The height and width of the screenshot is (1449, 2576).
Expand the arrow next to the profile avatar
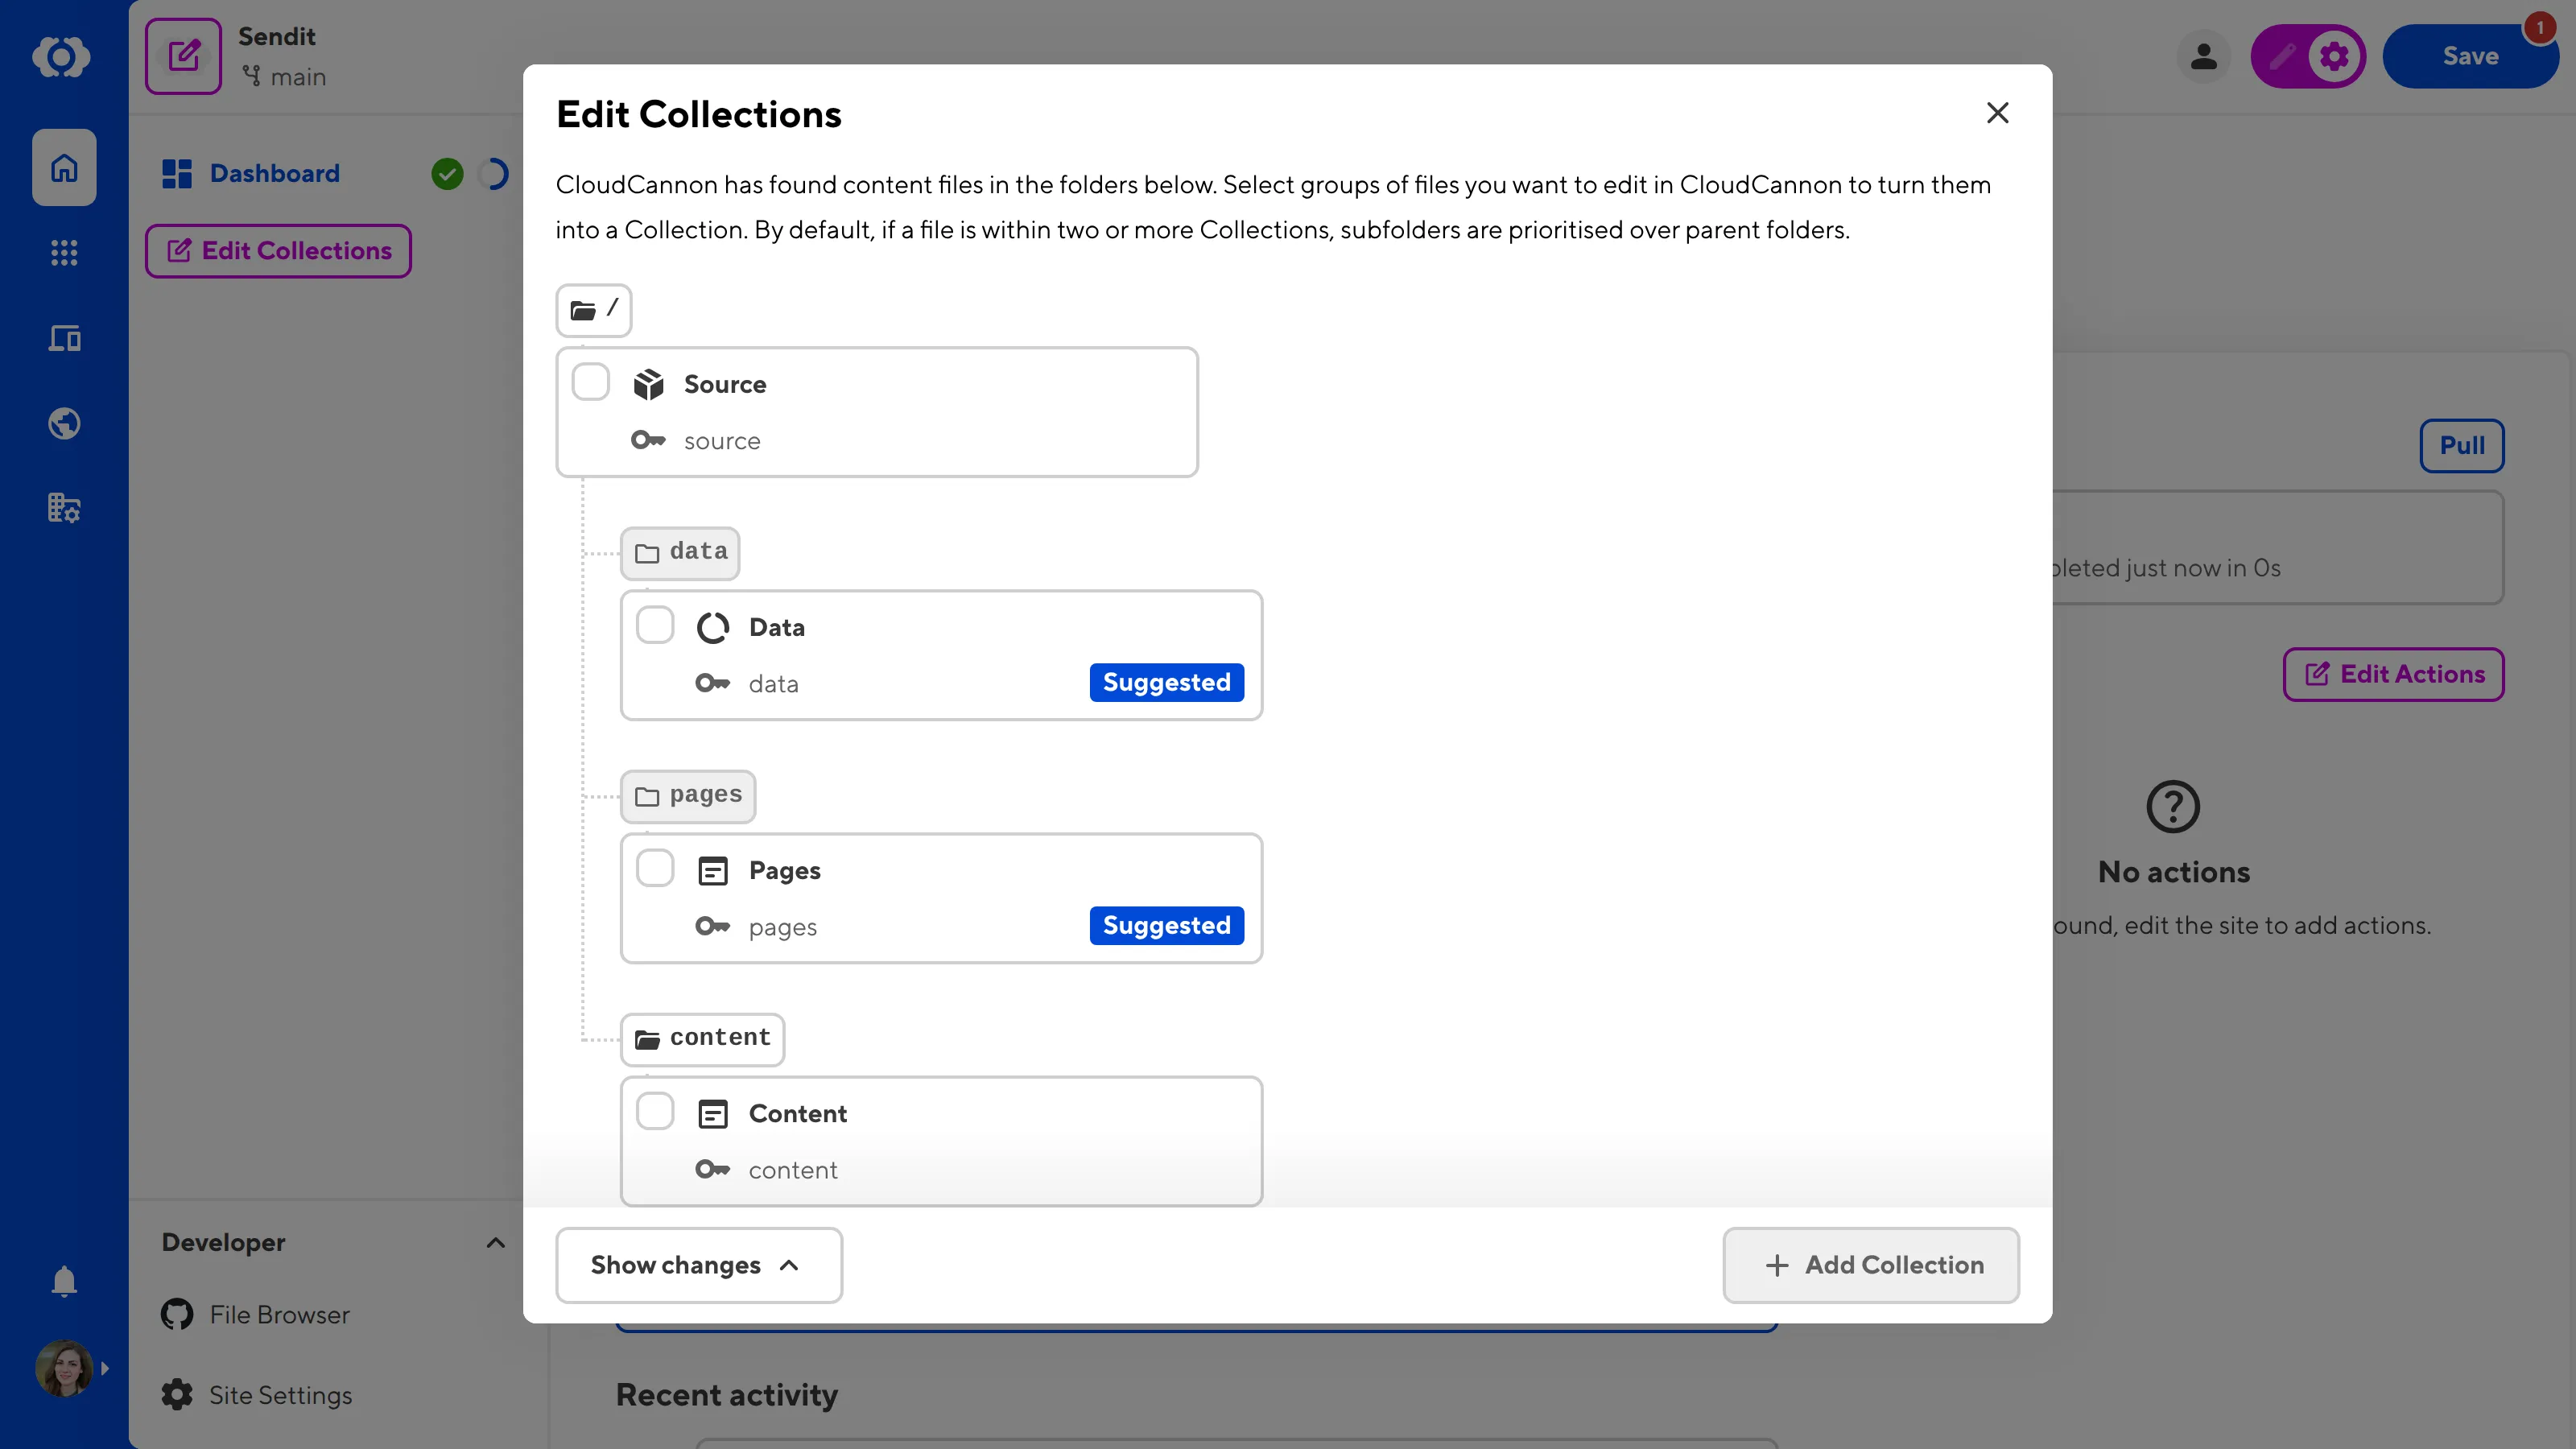pyautogui.click(x=106, y=1368)
